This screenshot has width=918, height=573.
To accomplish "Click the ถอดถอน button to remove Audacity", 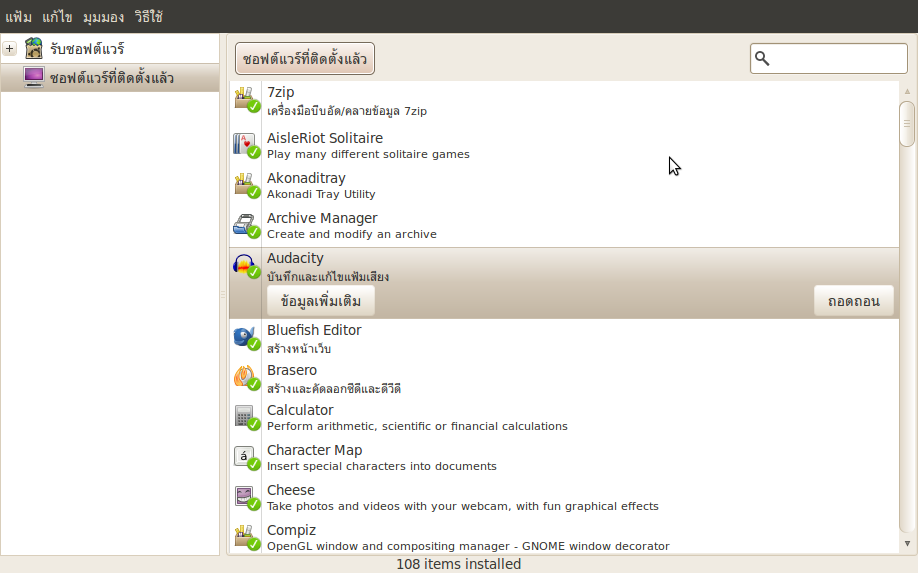I will 854,301.
